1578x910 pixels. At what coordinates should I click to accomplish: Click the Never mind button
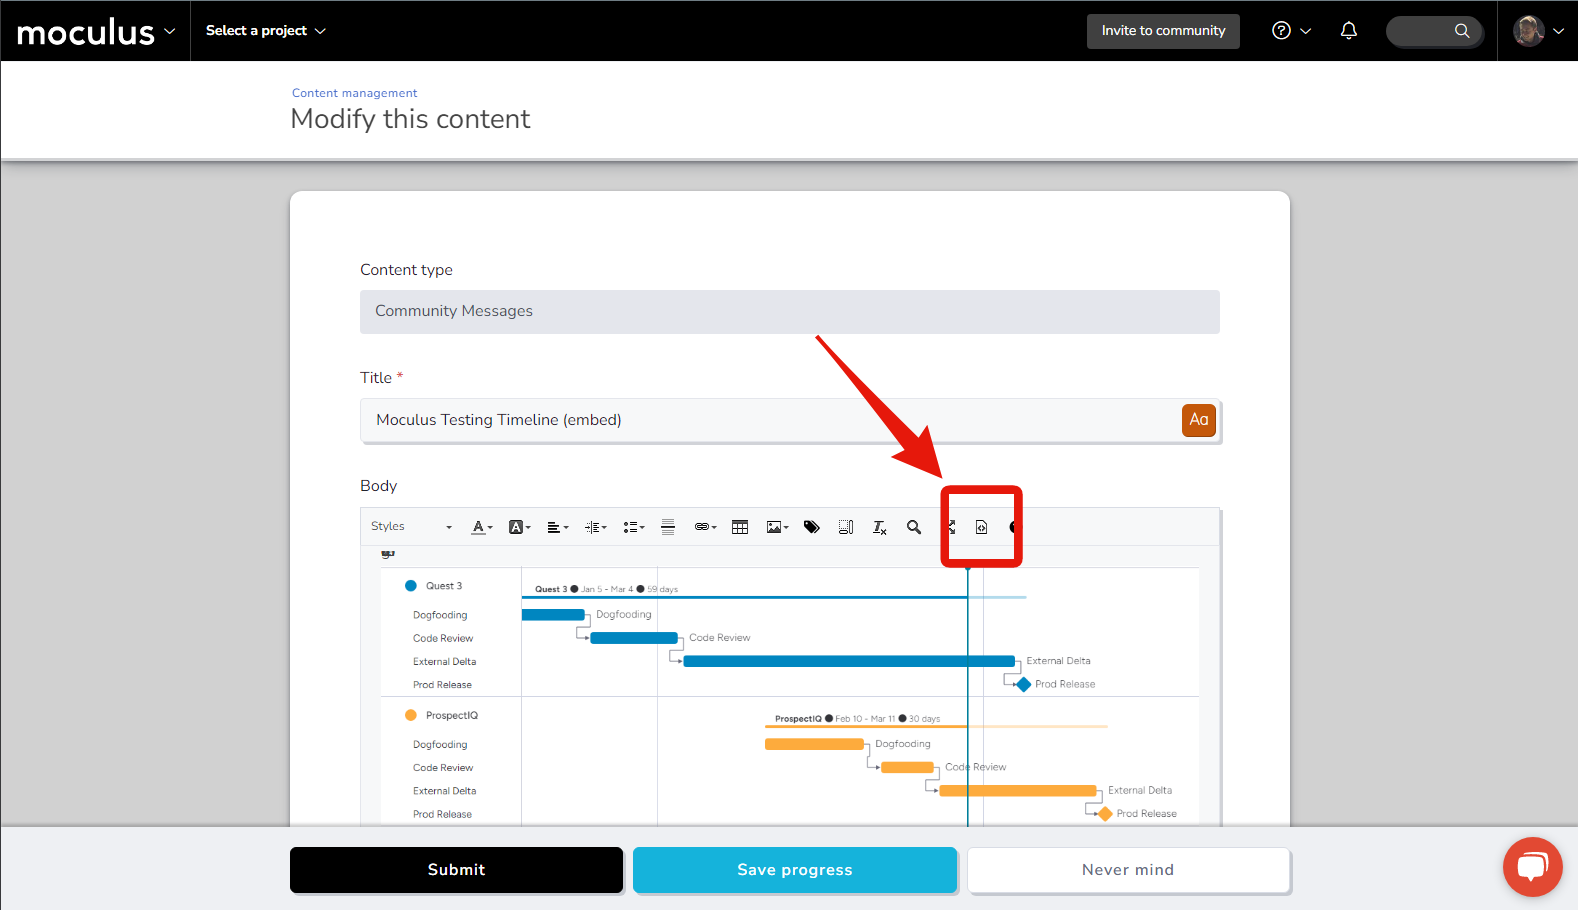(1128, 870)
